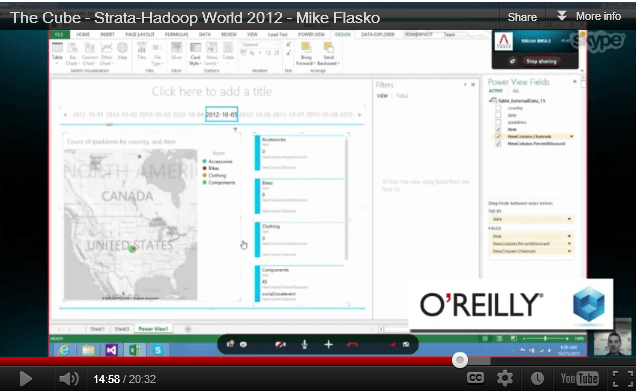Image resolution: width=636 pixels, height=391 pixels.
Task: Open More info panel
Action: [x=589, y=16]
